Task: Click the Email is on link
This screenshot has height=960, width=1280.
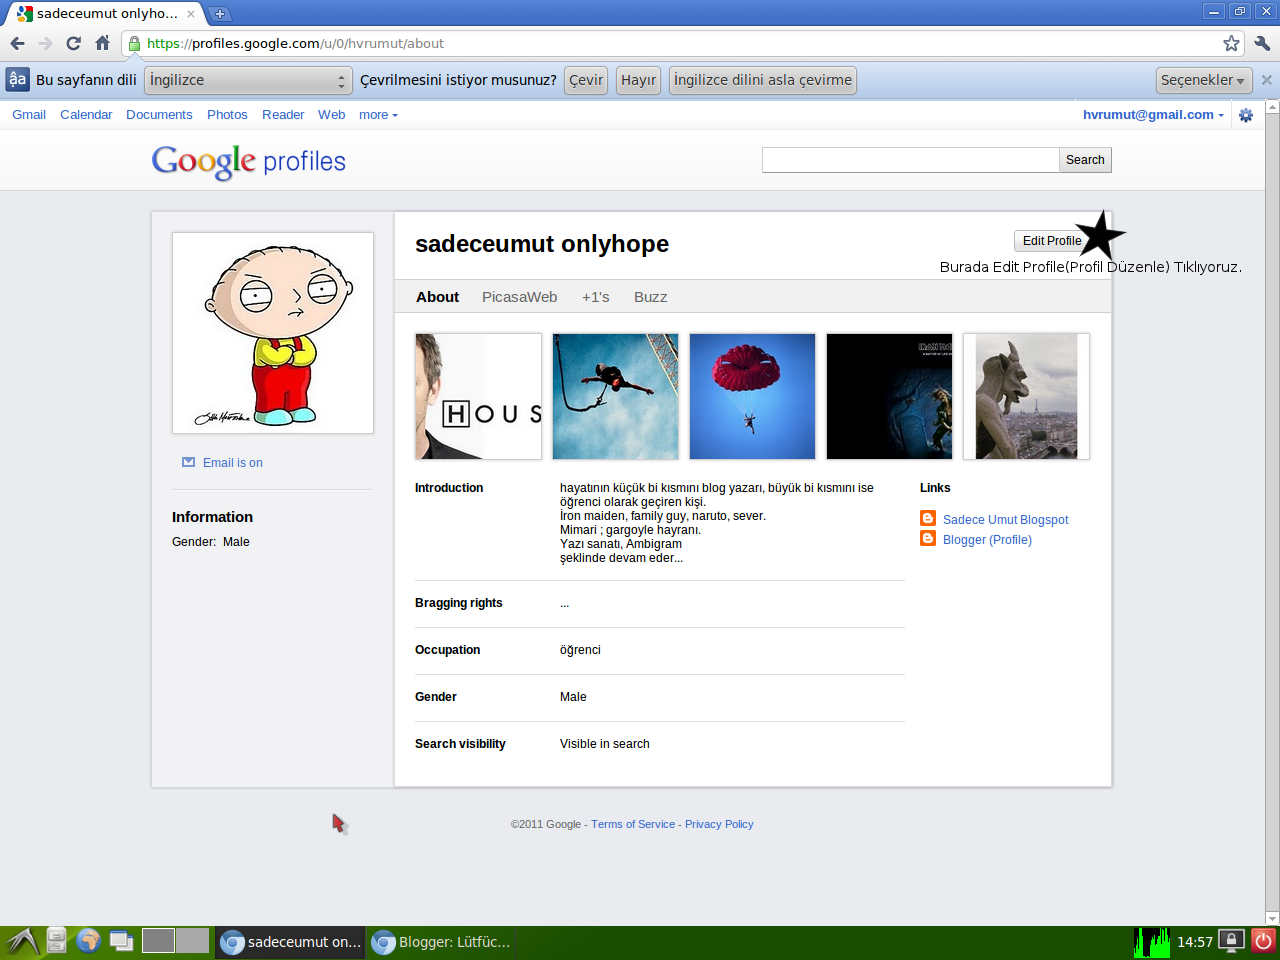Action: [233, 463]
